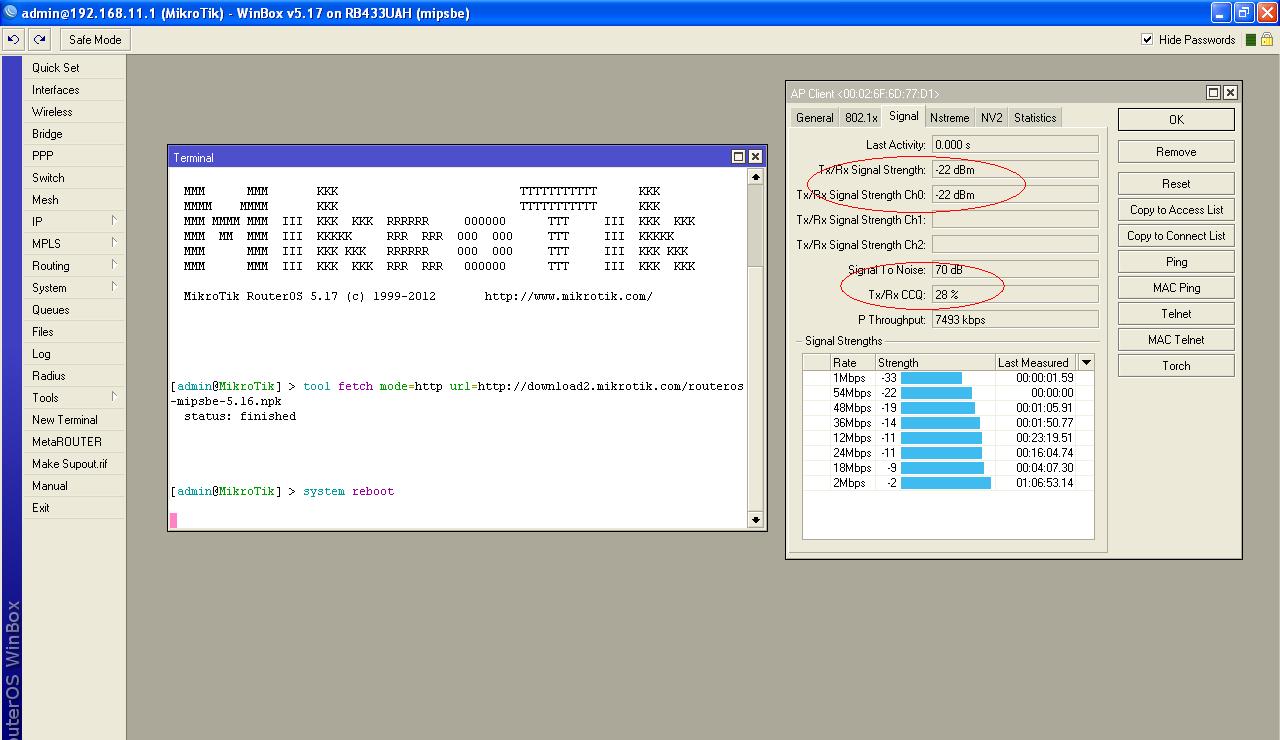Click MAC Telnet button
Image resolution: width=1280 pixels, height=740 pixels.
tap(1176, 340)
